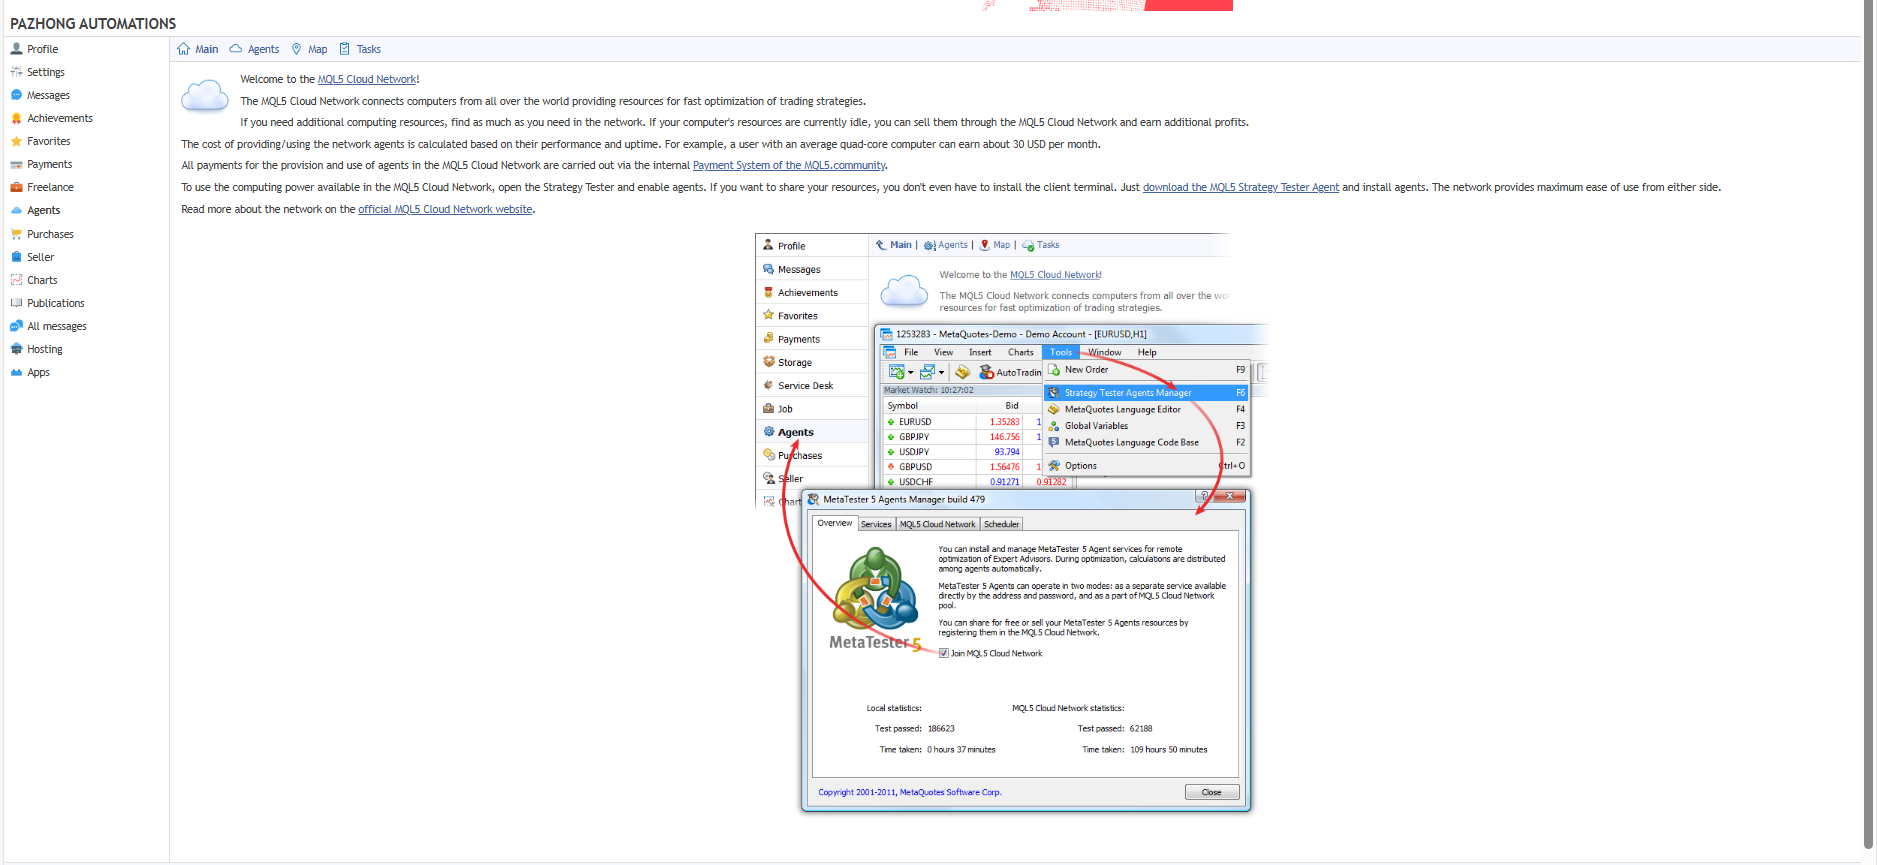
Task: Click the Agents cloud icon in top navigation
Action: click(236, 49)
